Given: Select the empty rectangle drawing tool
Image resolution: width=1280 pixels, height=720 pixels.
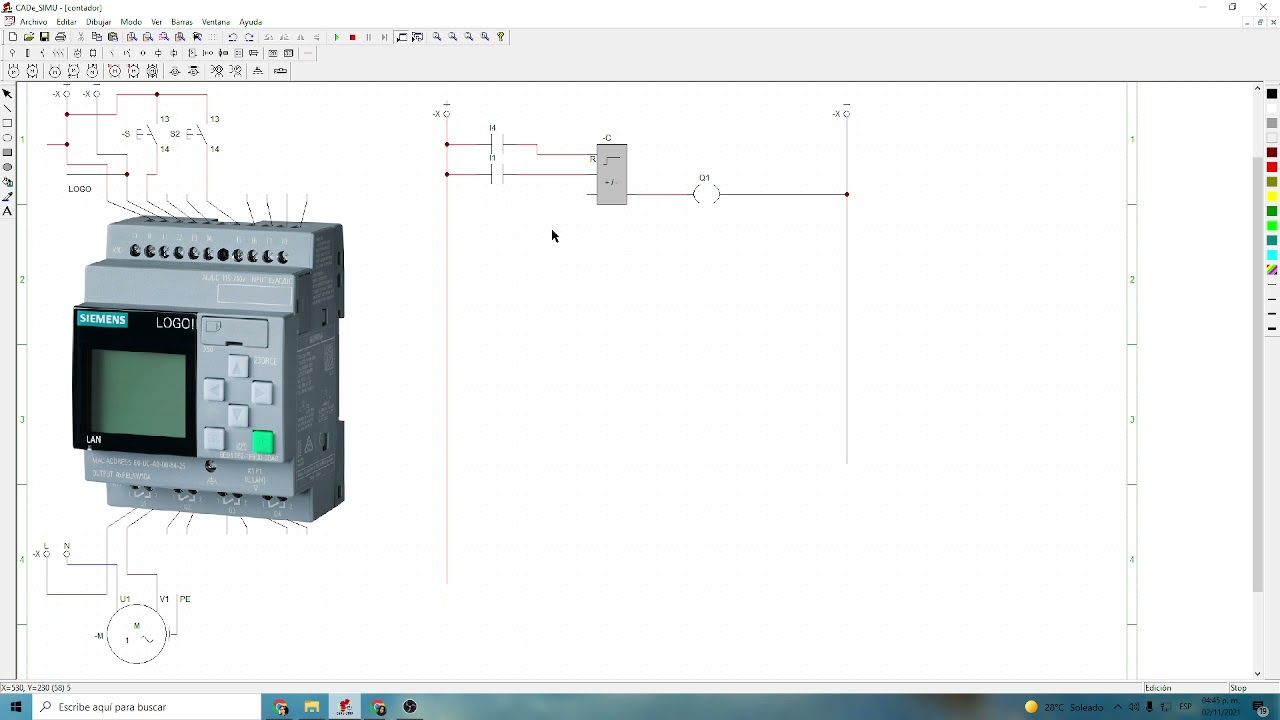Looking at the screenshot, I should tap(7, 123).
